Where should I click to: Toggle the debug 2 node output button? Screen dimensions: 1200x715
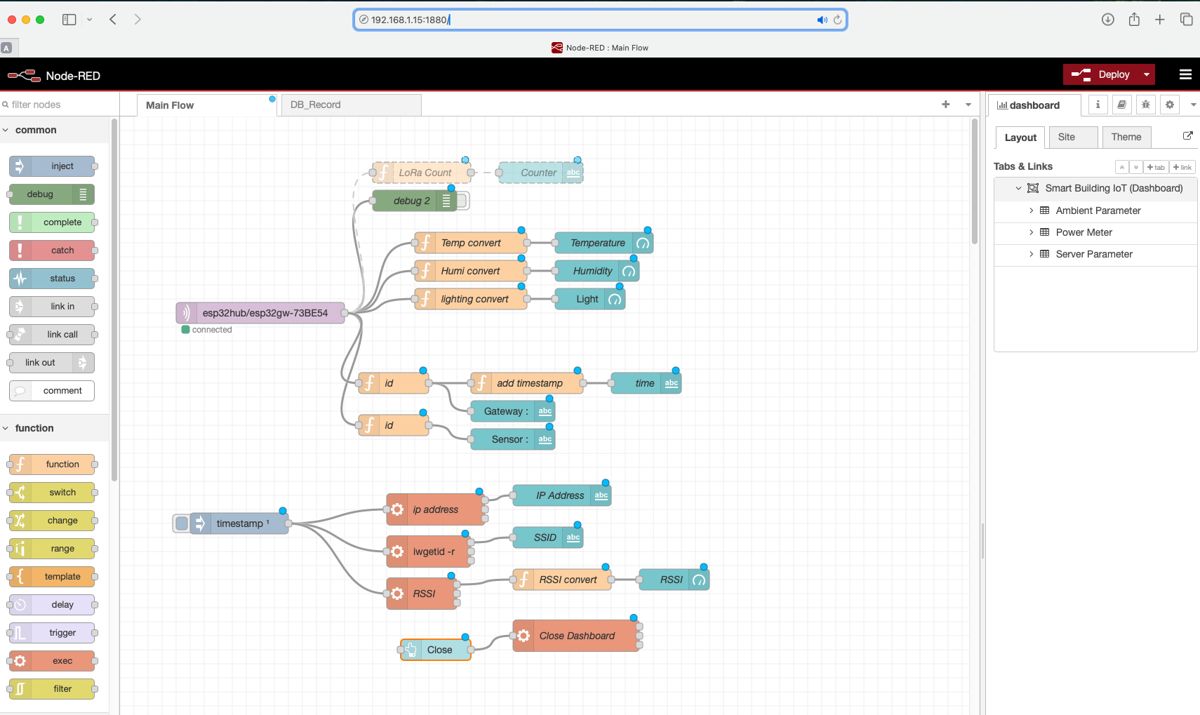tap(462, 201)
